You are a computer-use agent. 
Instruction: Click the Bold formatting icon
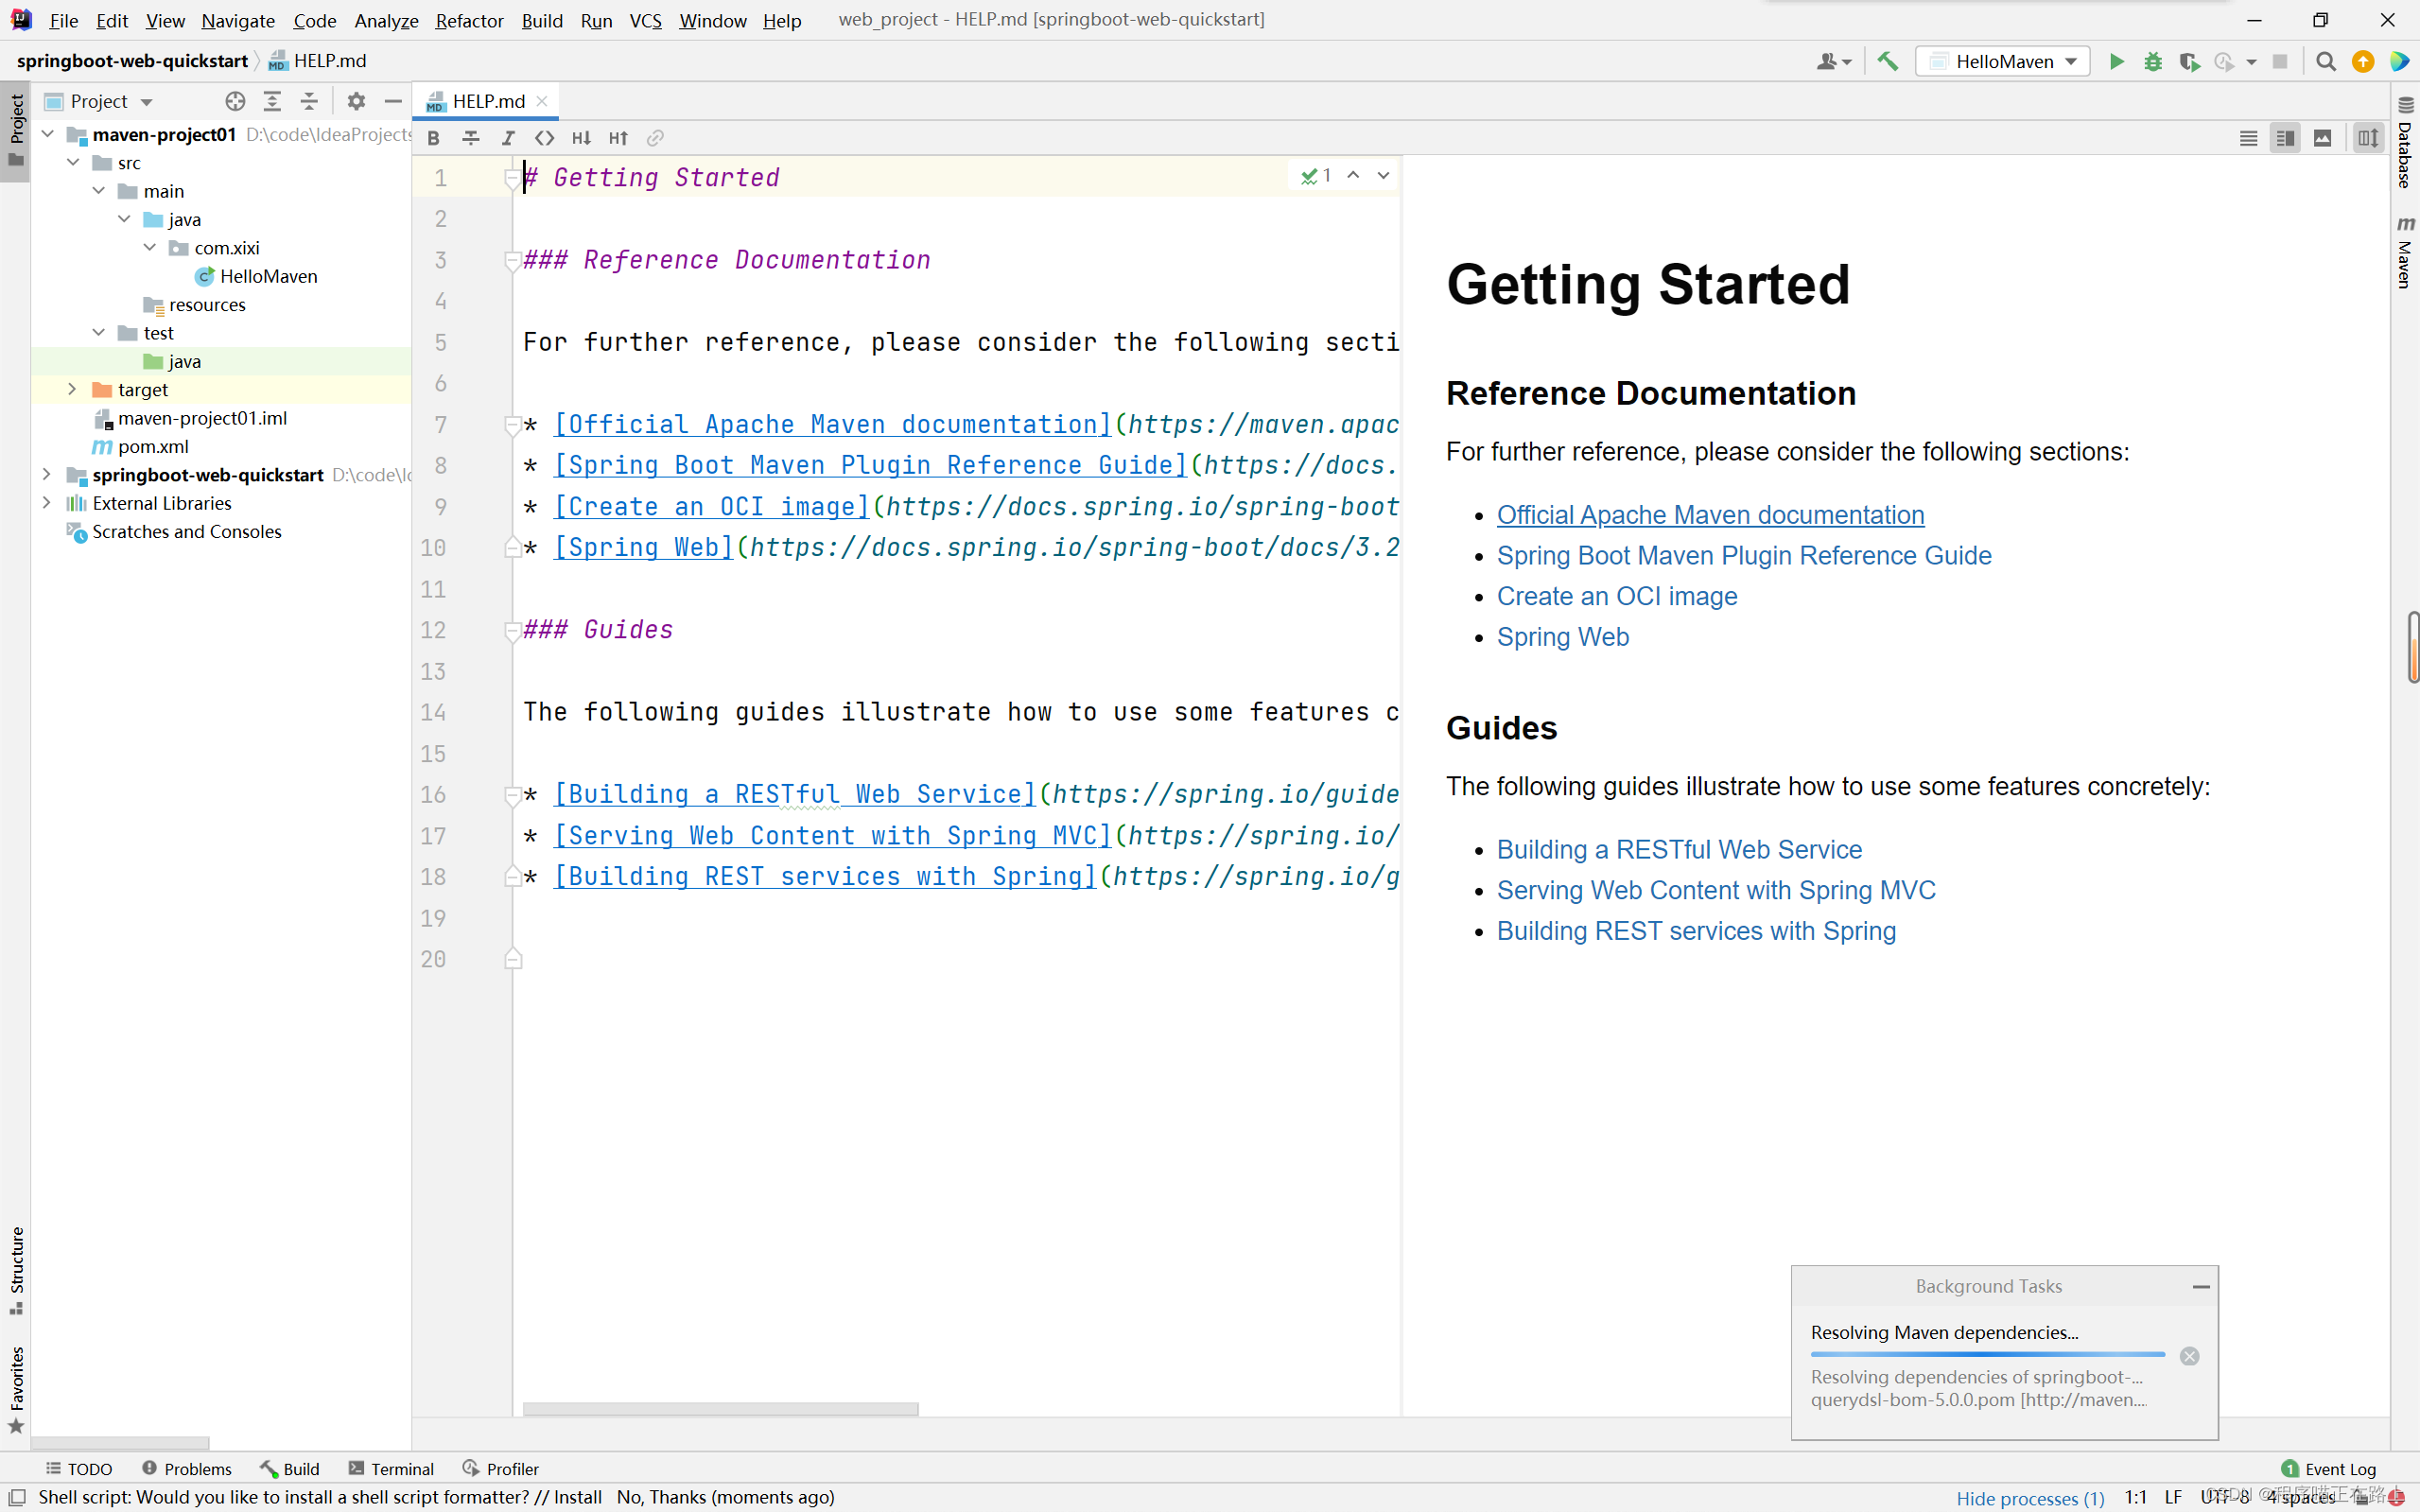432,138
